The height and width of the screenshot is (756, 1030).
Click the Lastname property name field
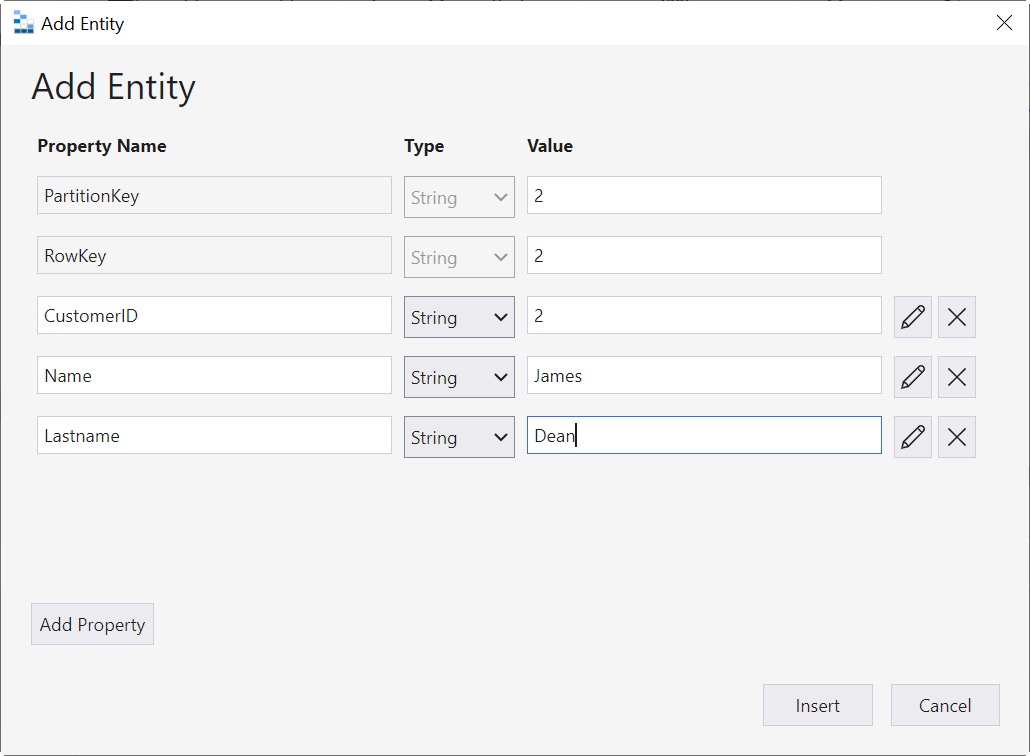coord(214,436)
